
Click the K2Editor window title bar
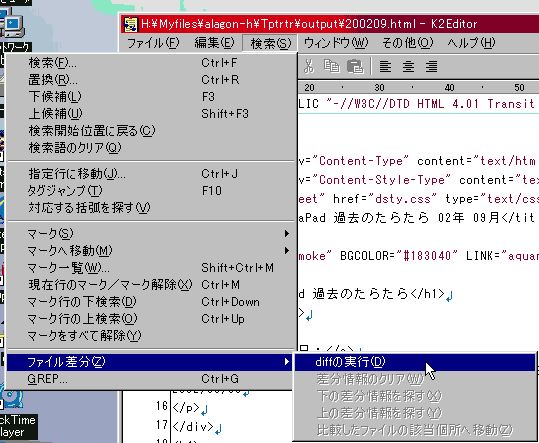(330, 24)
